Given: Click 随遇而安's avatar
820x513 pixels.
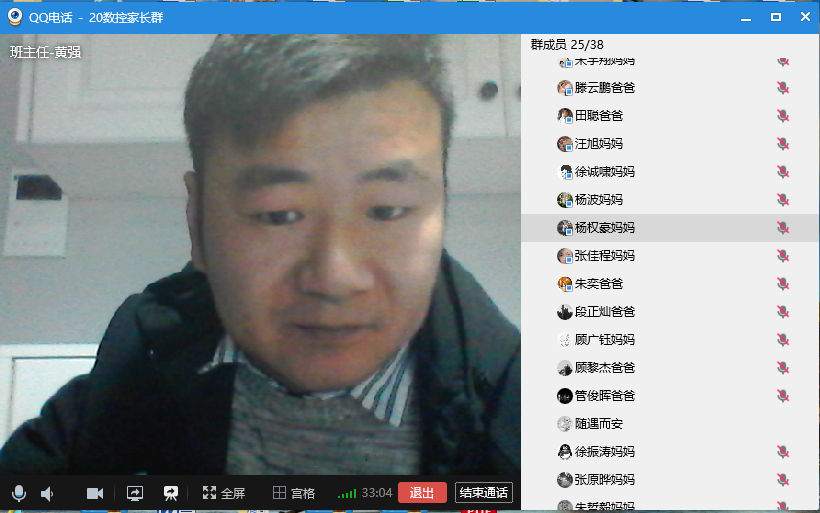Looking at the screenshot, I should 565,424.
